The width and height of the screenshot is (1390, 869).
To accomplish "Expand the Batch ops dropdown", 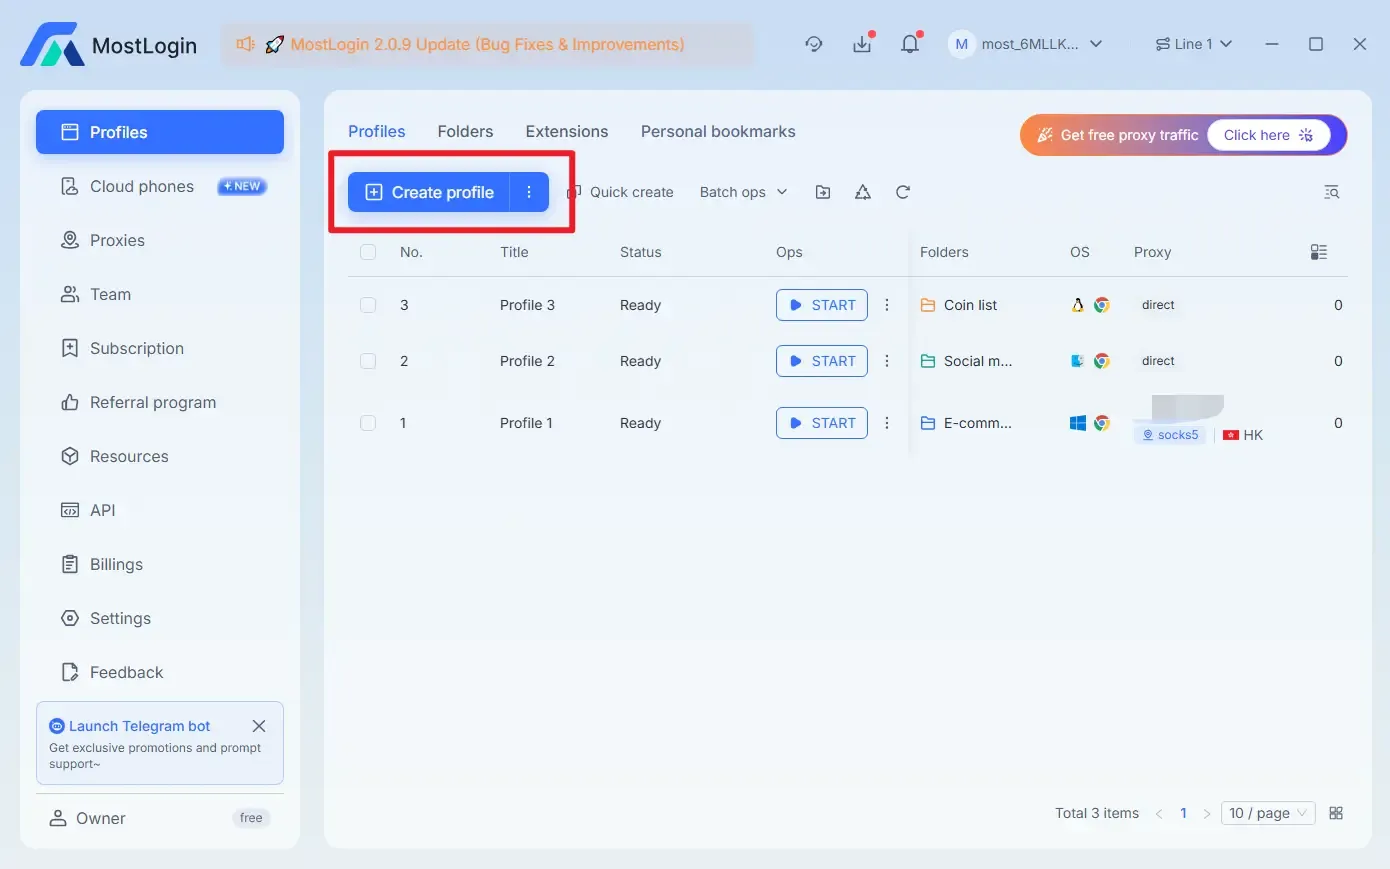I will click(742, 191).
